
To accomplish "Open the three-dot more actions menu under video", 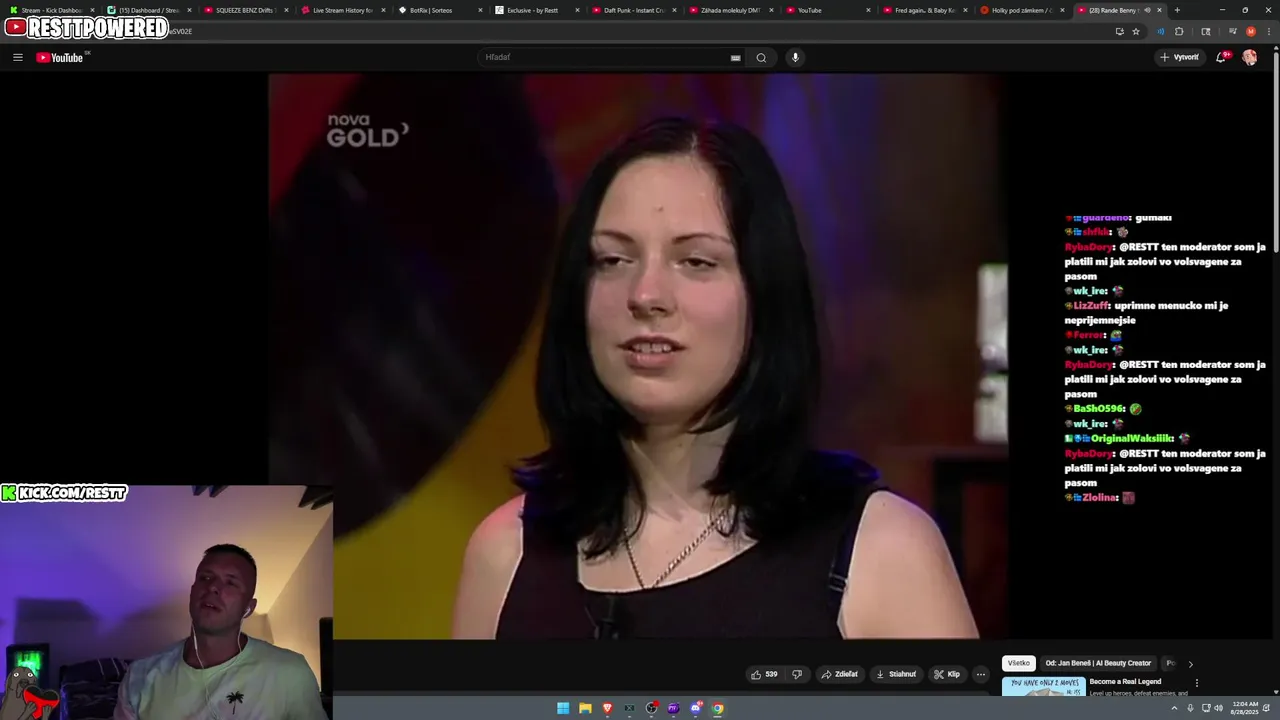I will (980, 674).
